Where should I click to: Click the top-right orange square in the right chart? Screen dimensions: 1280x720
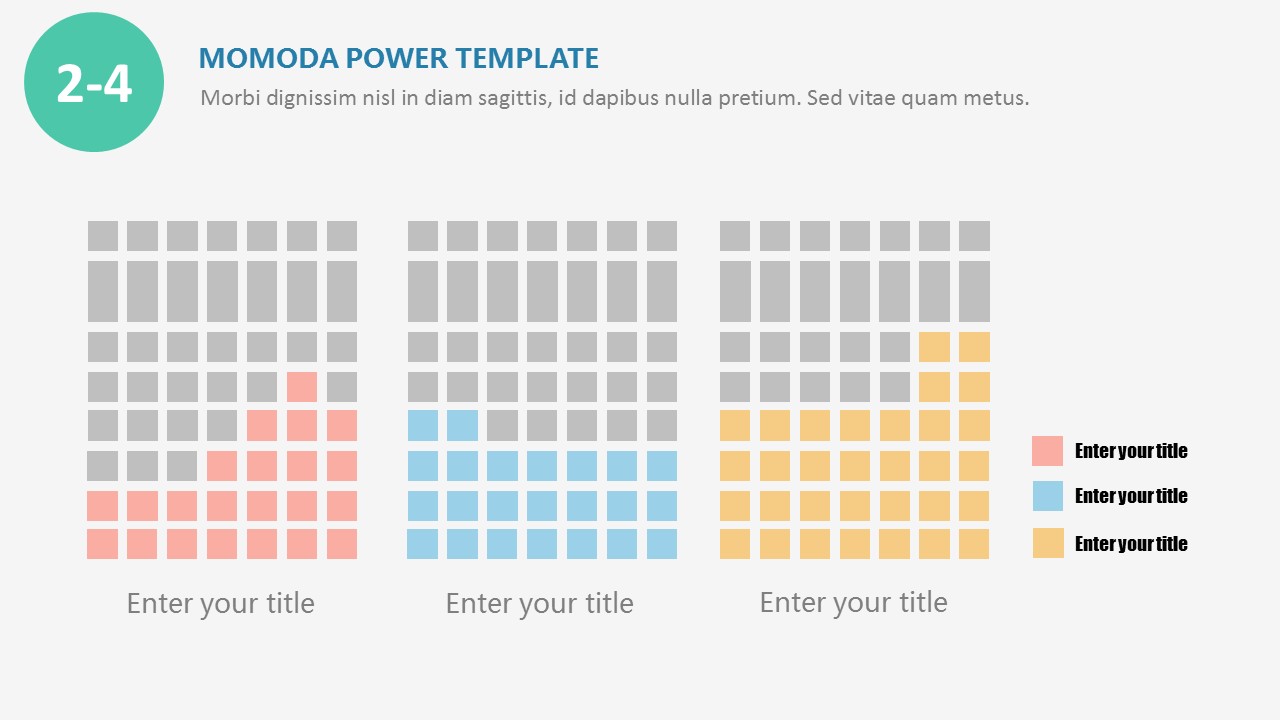coord(974,347)
